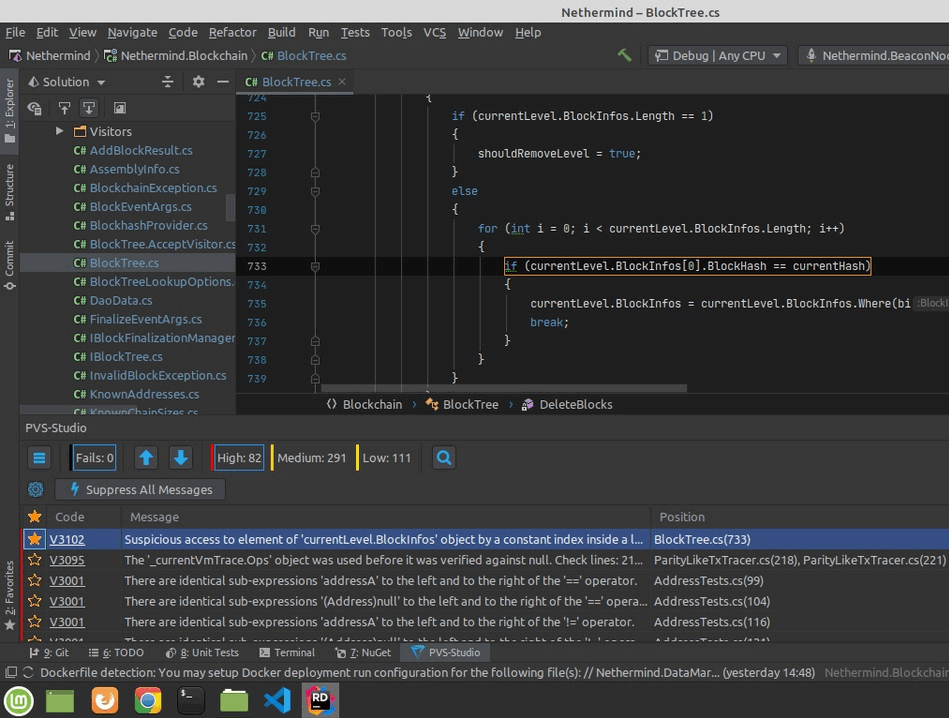Screen dimensions: 949x718
Task: Open 9: Git tool window
Action: click(x=49, y=652)
